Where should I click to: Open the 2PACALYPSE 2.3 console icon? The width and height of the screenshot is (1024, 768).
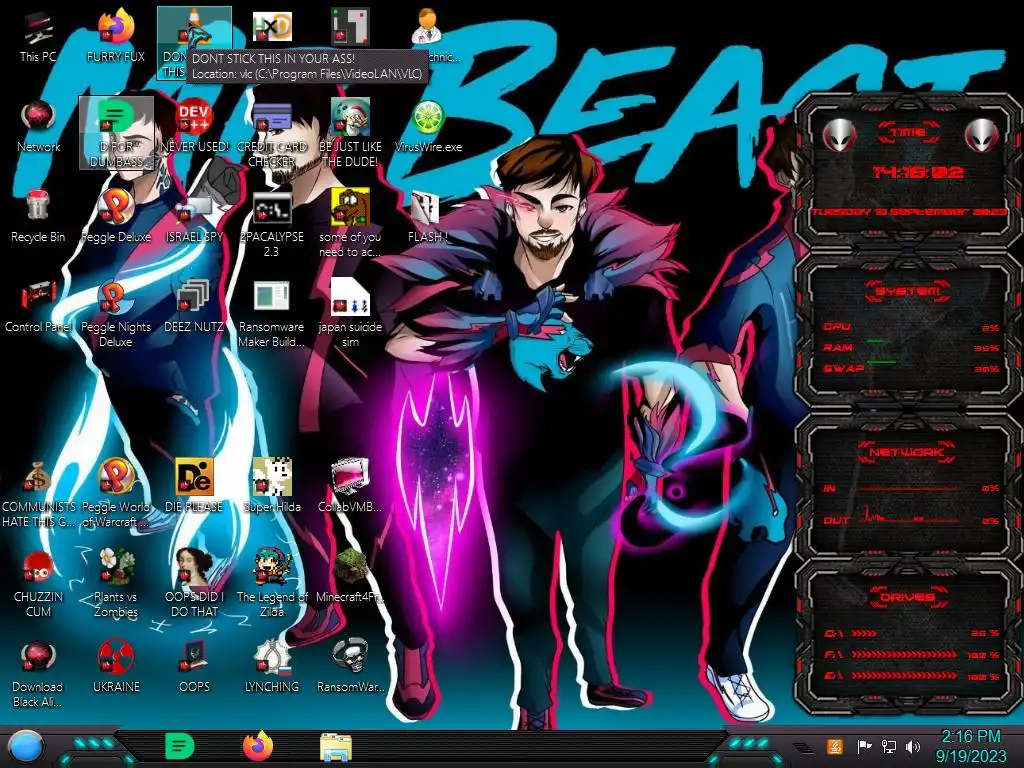(272, 223)
